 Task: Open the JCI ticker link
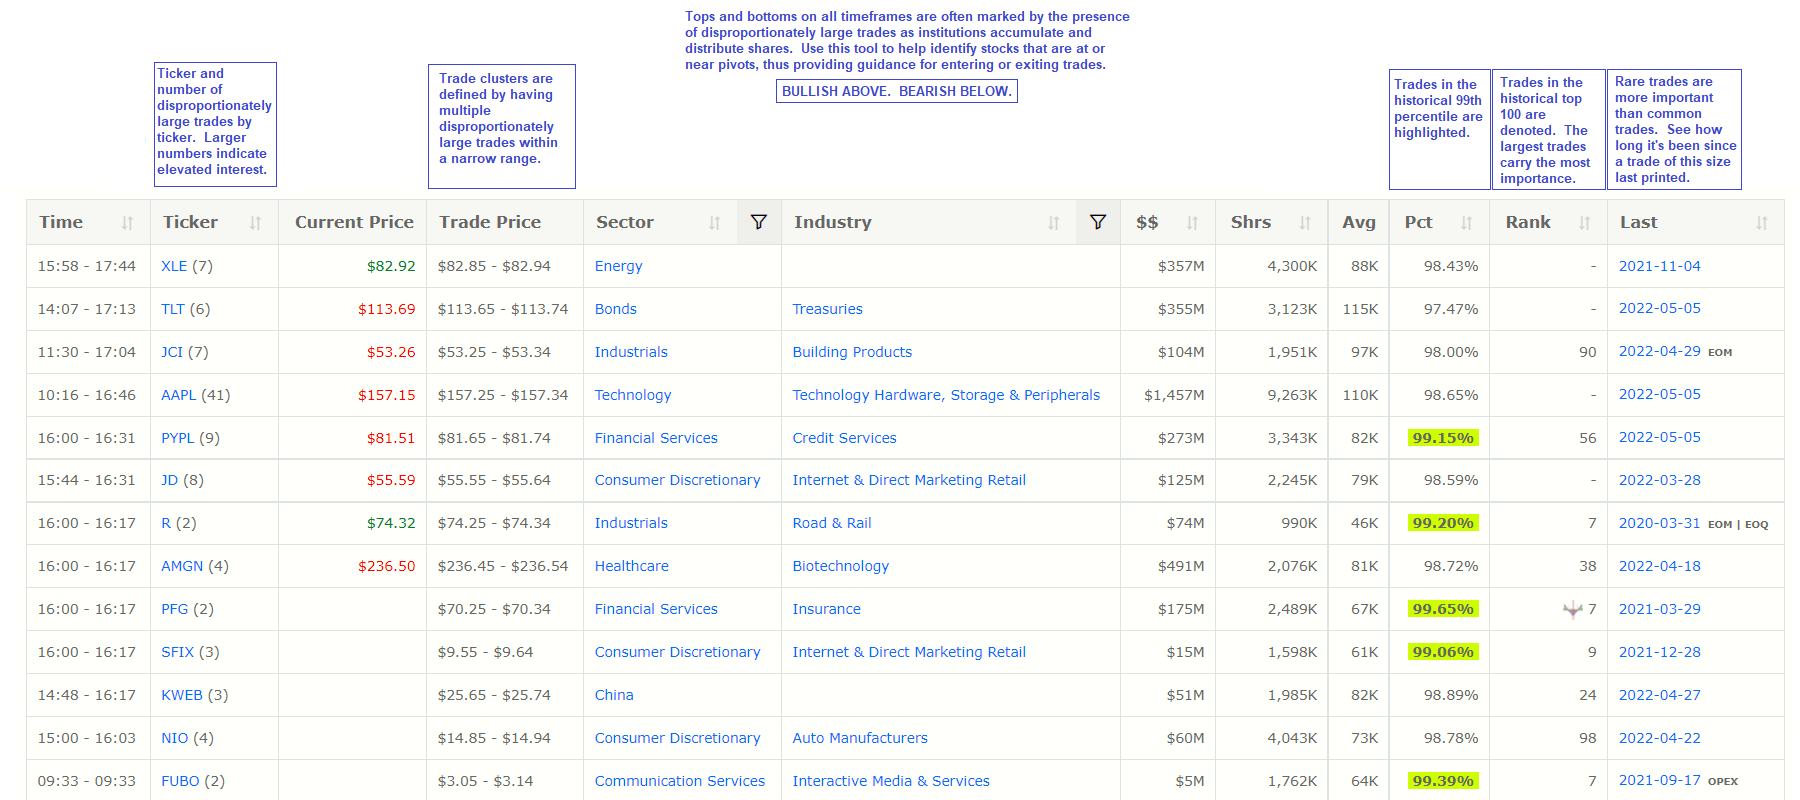172,352
